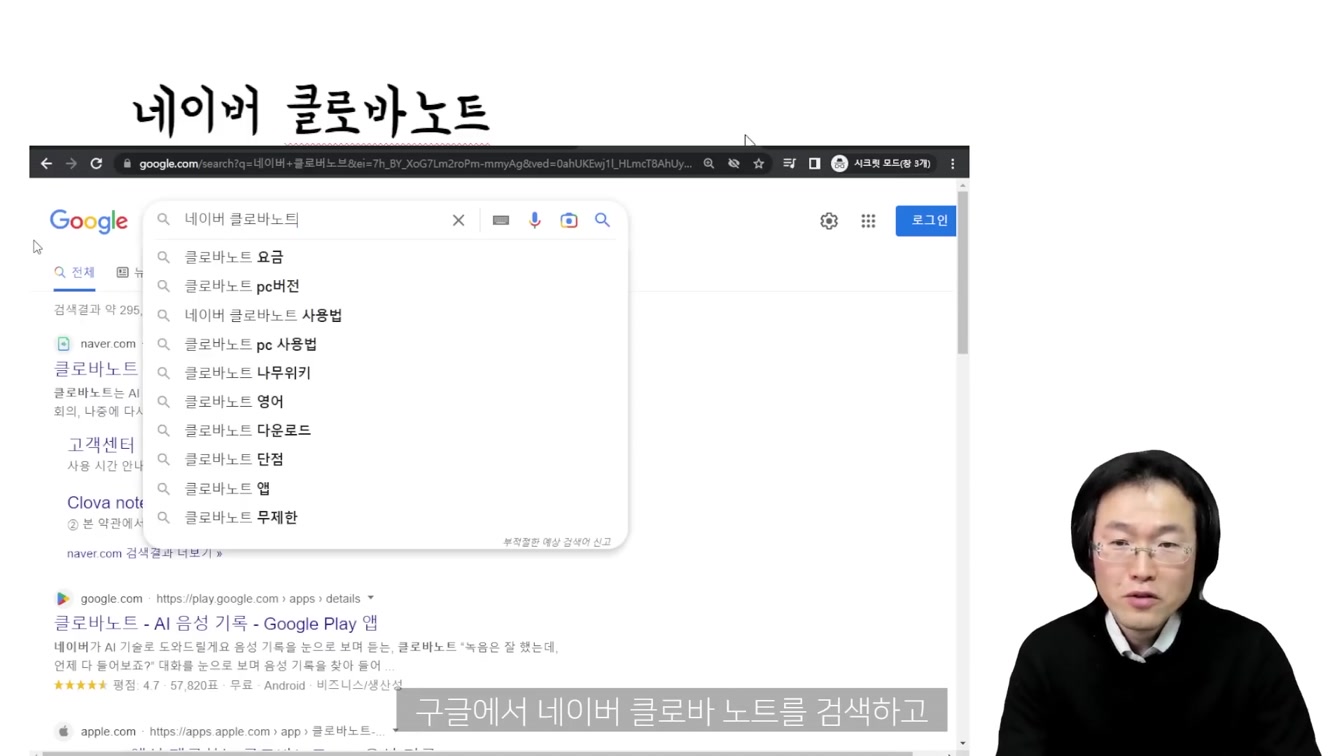
Task: Choose suggestion 클로바노트 영어
Action: (386, 401)
